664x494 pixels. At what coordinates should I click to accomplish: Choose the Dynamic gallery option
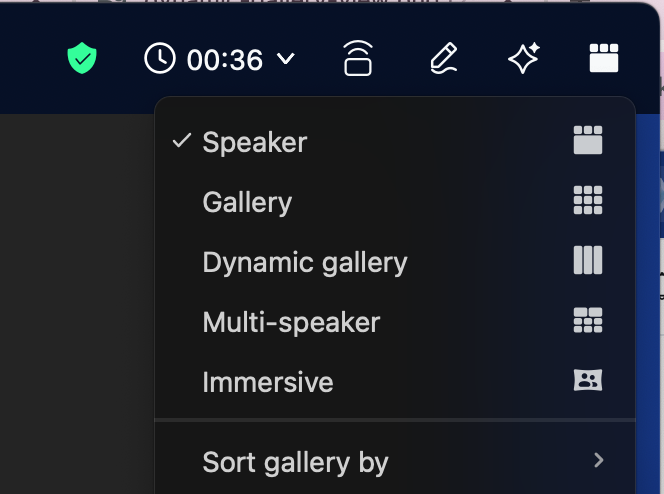click(x=305, y=262)
